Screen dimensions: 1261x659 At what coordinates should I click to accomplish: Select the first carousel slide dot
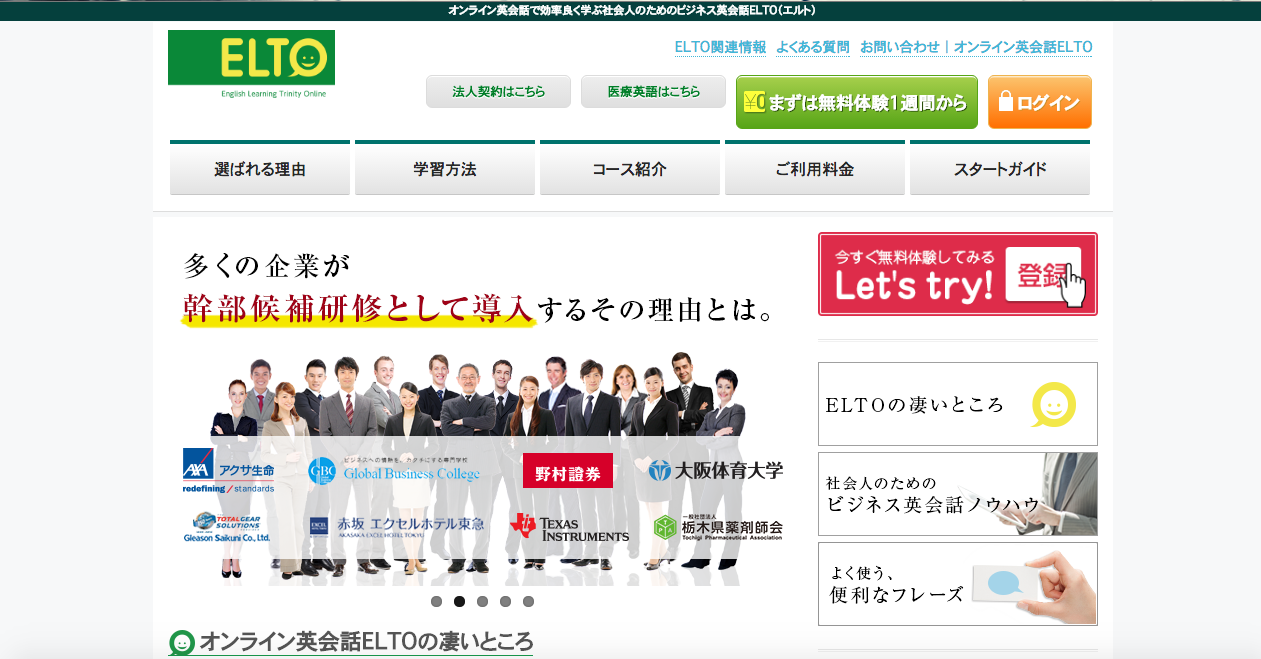437,602
